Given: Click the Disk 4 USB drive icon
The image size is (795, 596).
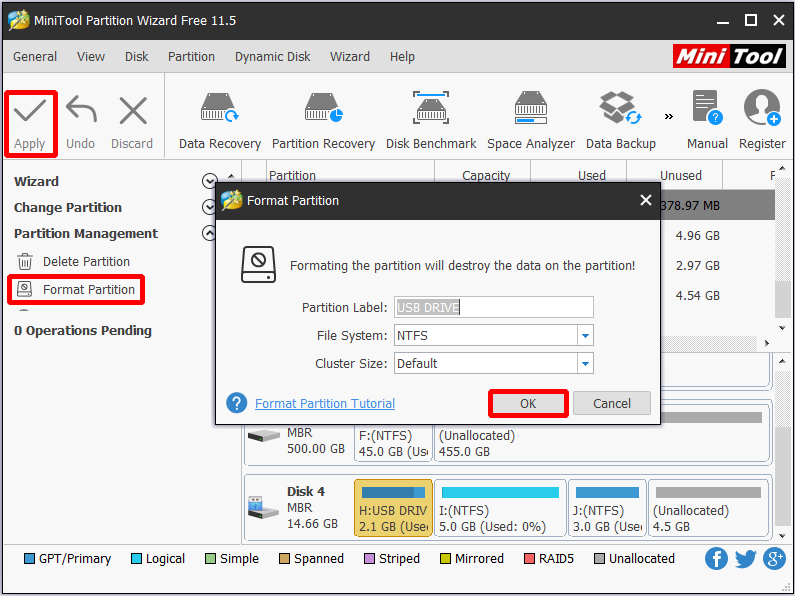Looking at the screenshot, I should 263,508.
